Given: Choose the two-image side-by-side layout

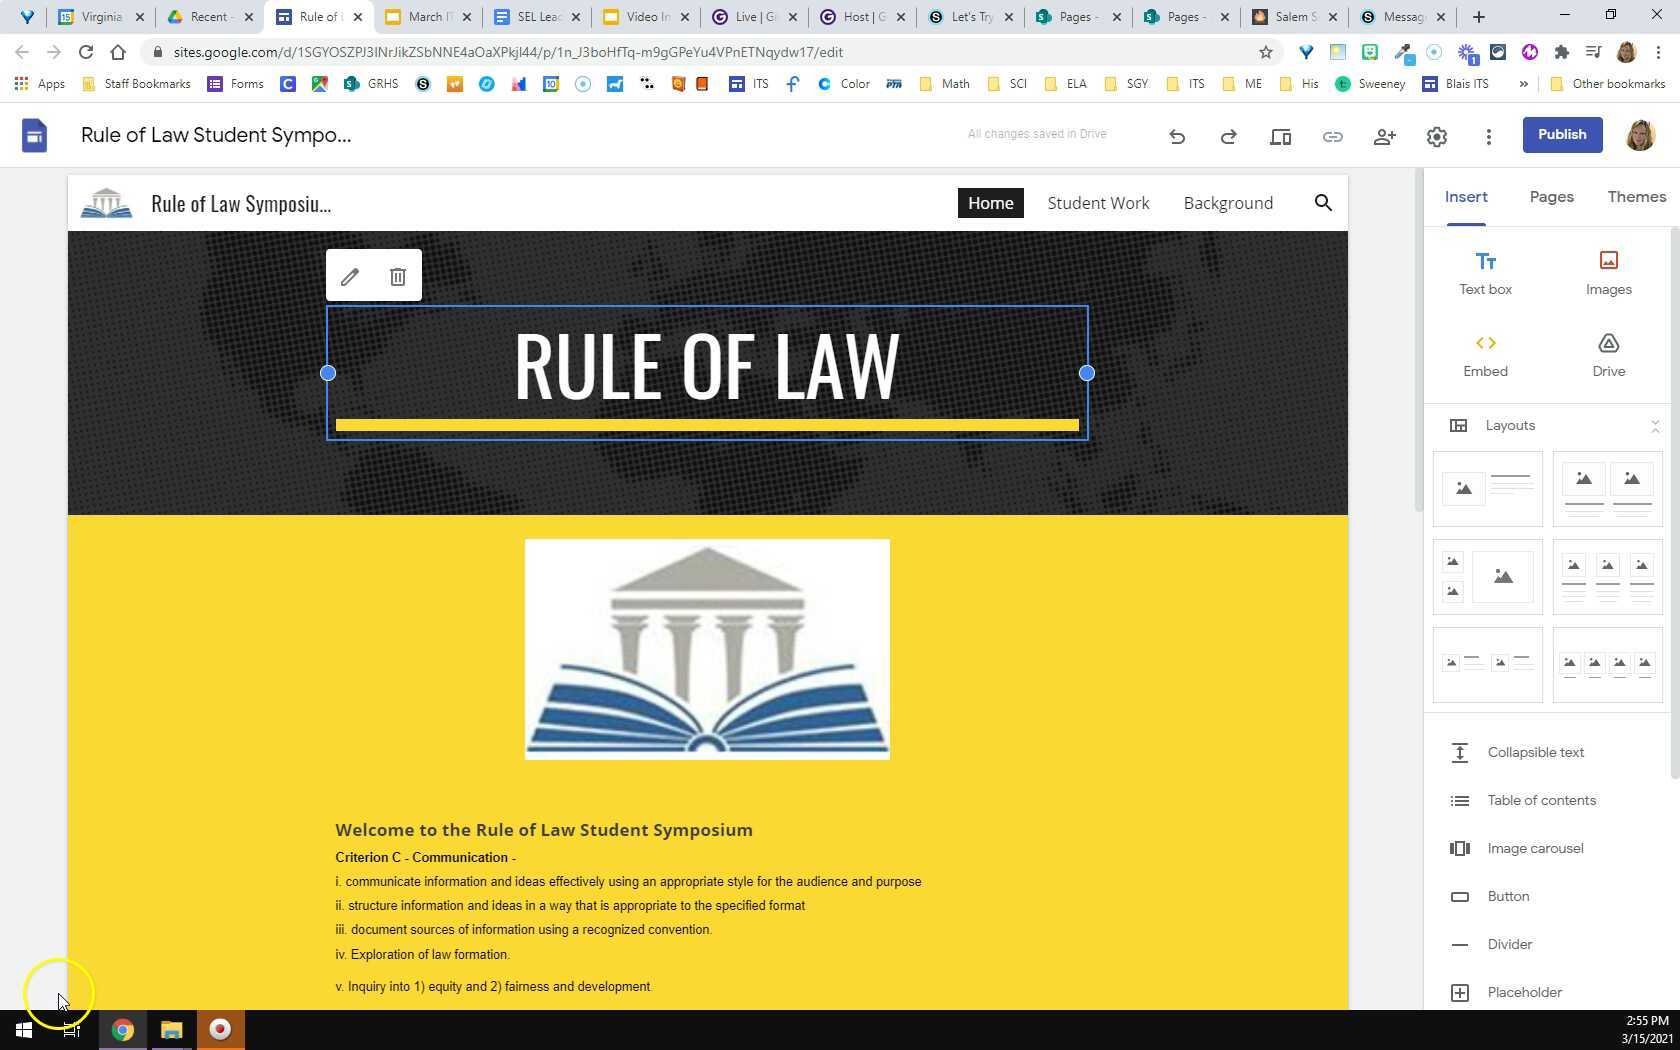Looking at the screenshot, I should pyautogui.click(x=1607, y=489).
